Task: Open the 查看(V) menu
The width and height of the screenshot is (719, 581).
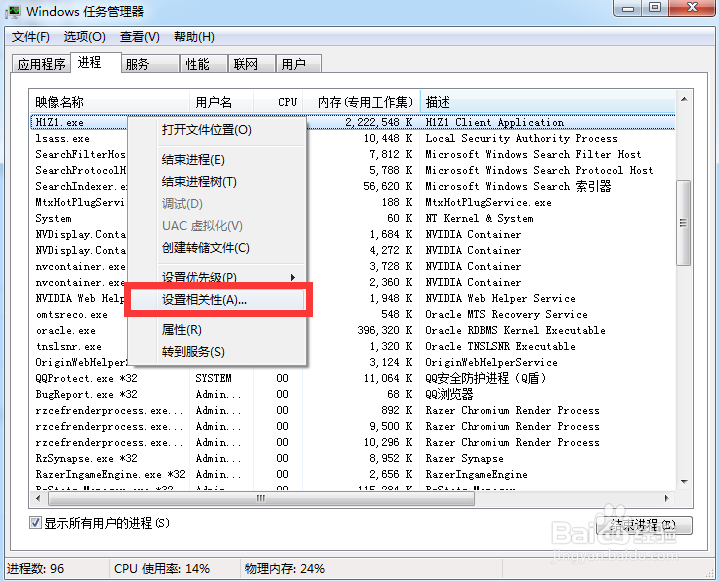Action: [x=139, y=37]
